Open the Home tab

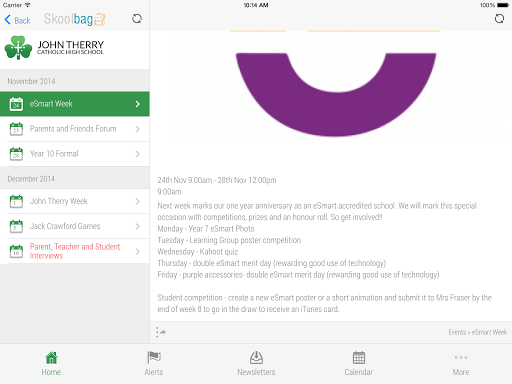(x=51, y=364)
